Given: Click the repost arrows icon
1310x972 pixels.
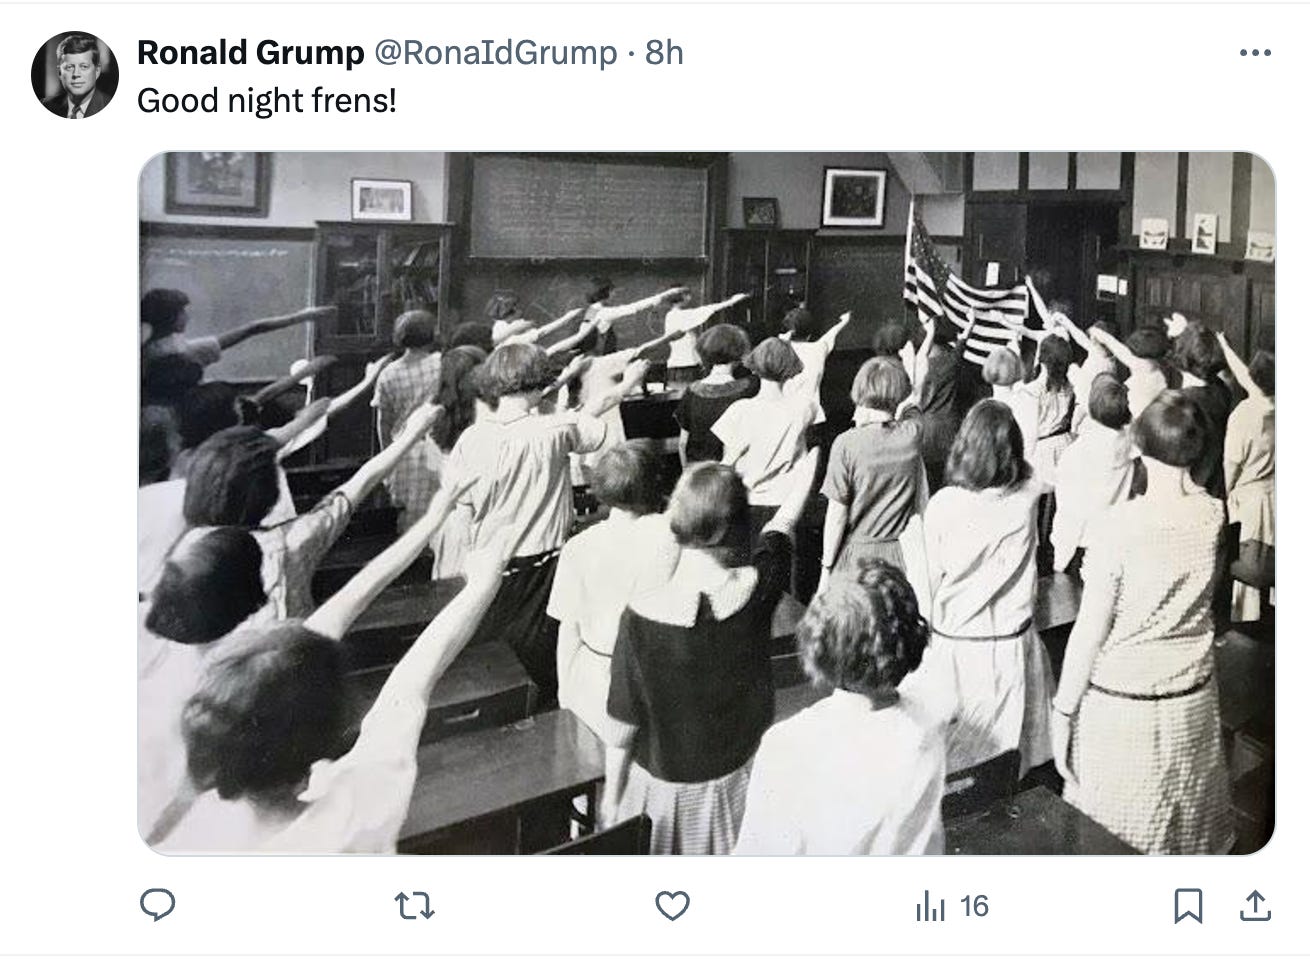Looking at the screenshot, I should click(x=414, y=907).
